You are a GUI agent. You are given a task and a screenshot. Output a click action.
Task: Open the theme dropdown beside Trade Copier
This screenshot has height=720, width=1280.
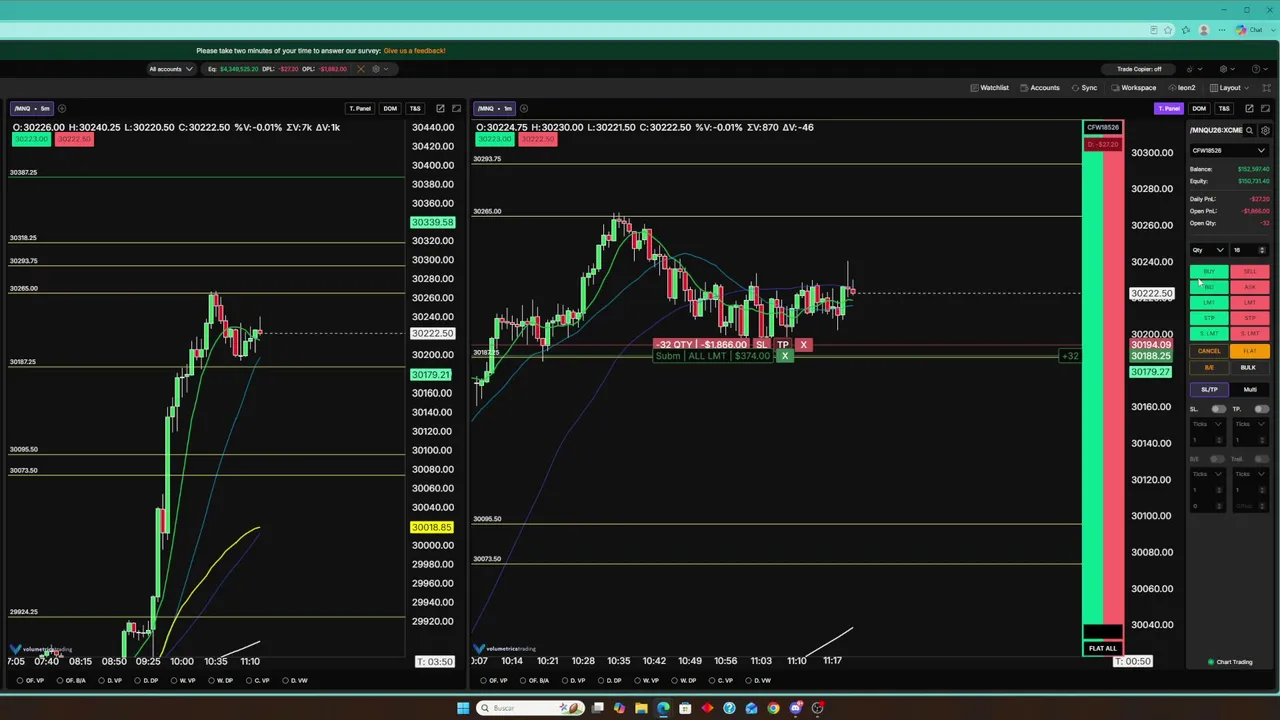pyautogui.click(x=1194, y=69)
